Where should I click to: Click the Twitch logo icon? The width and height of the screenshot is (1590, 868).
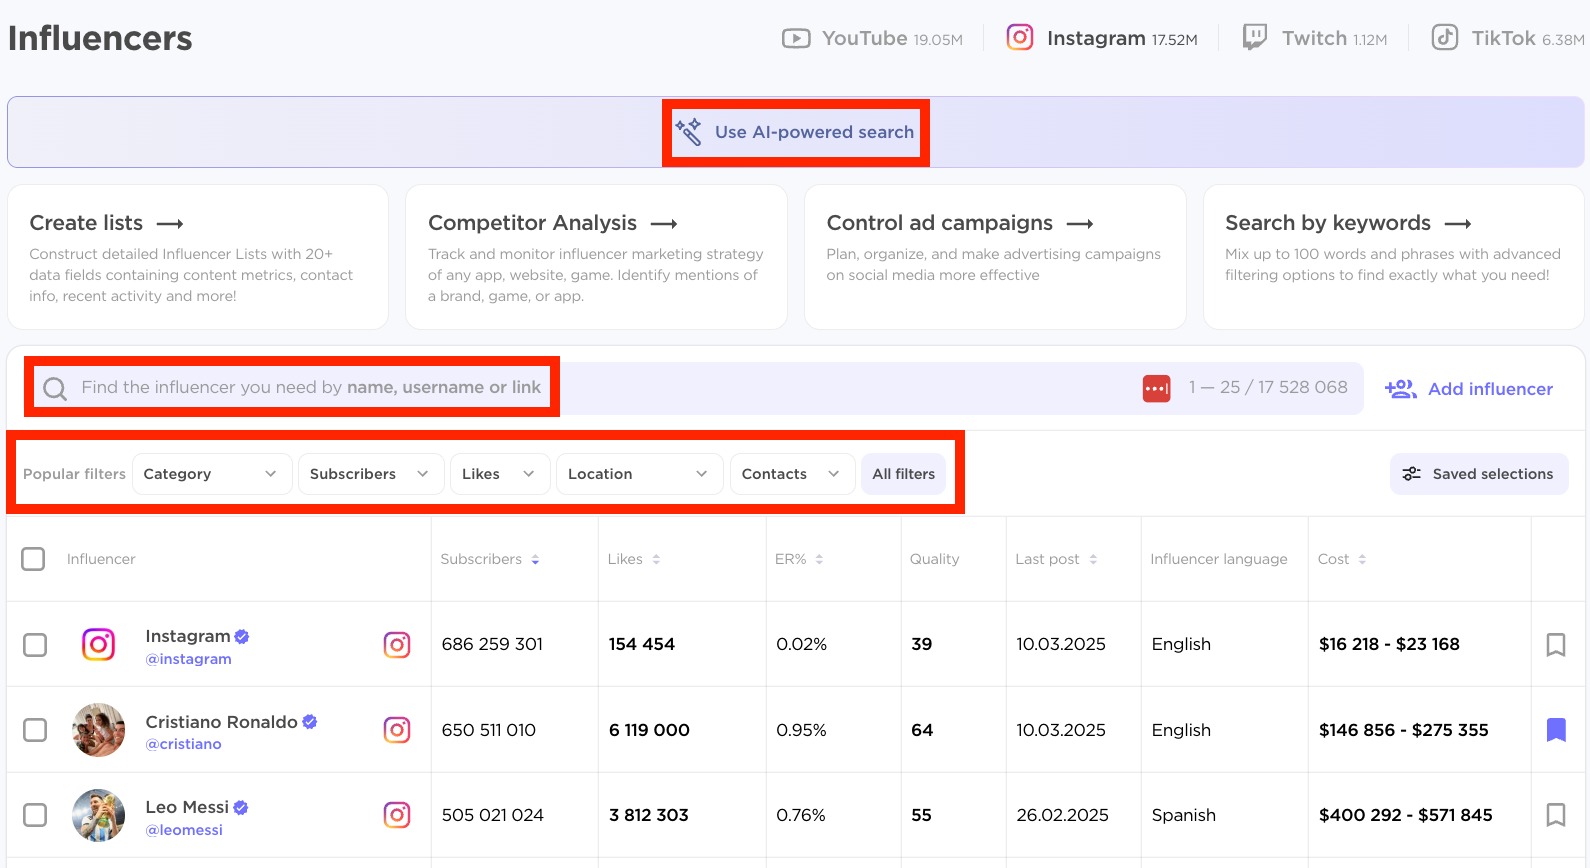click(1254, 38)
